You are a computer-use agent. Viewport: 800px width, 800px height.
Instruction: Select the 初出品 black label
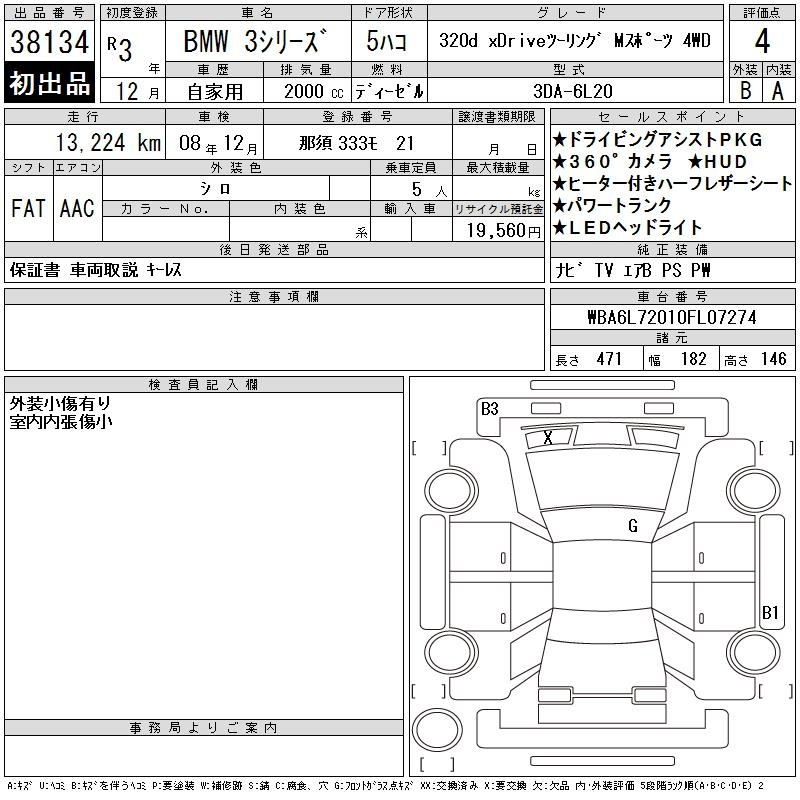[x=49, y=83]
